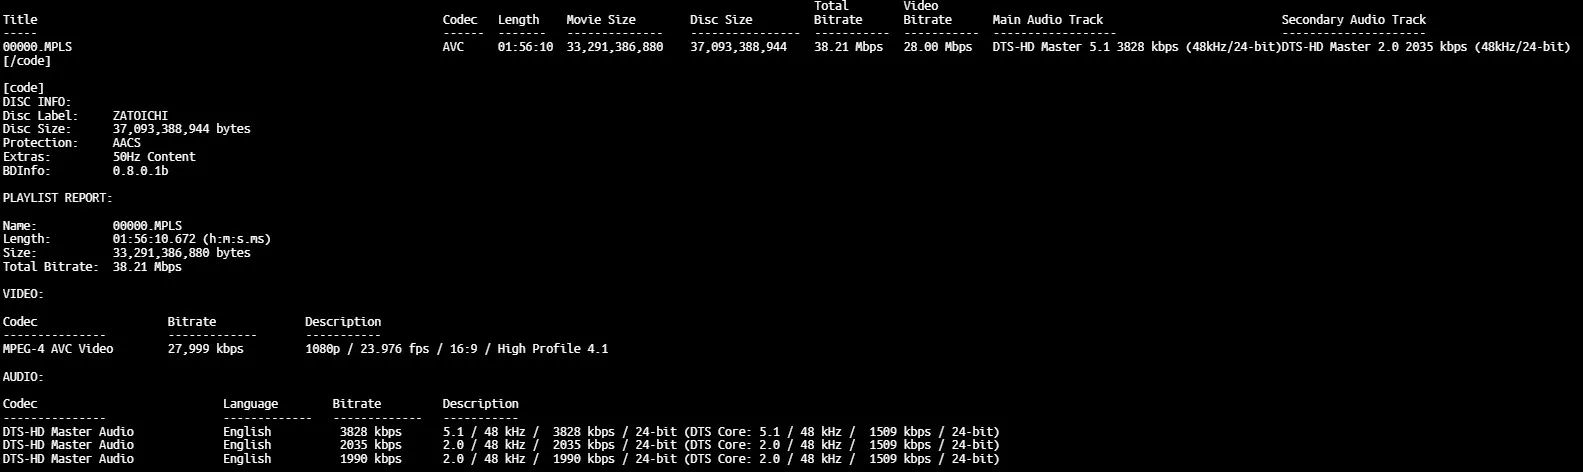Click the 28.00 Mbps video bitrate summary value

[937, 47]
